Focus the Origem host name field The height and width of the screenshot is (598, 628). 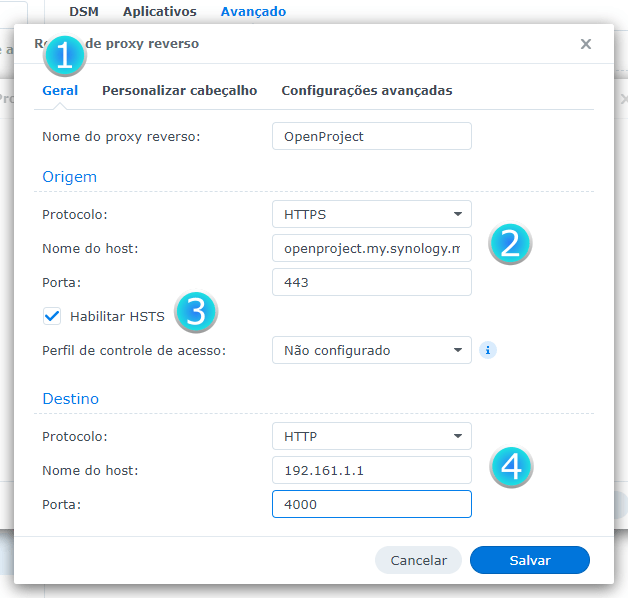pyautogui.click(x=371, y=248)
